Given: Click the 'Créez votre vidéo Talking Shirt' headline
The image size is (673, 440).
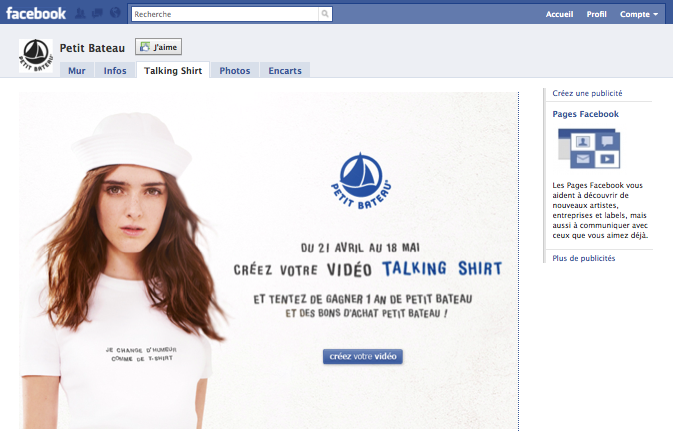Looking at the screenshot, I should 367,269.
